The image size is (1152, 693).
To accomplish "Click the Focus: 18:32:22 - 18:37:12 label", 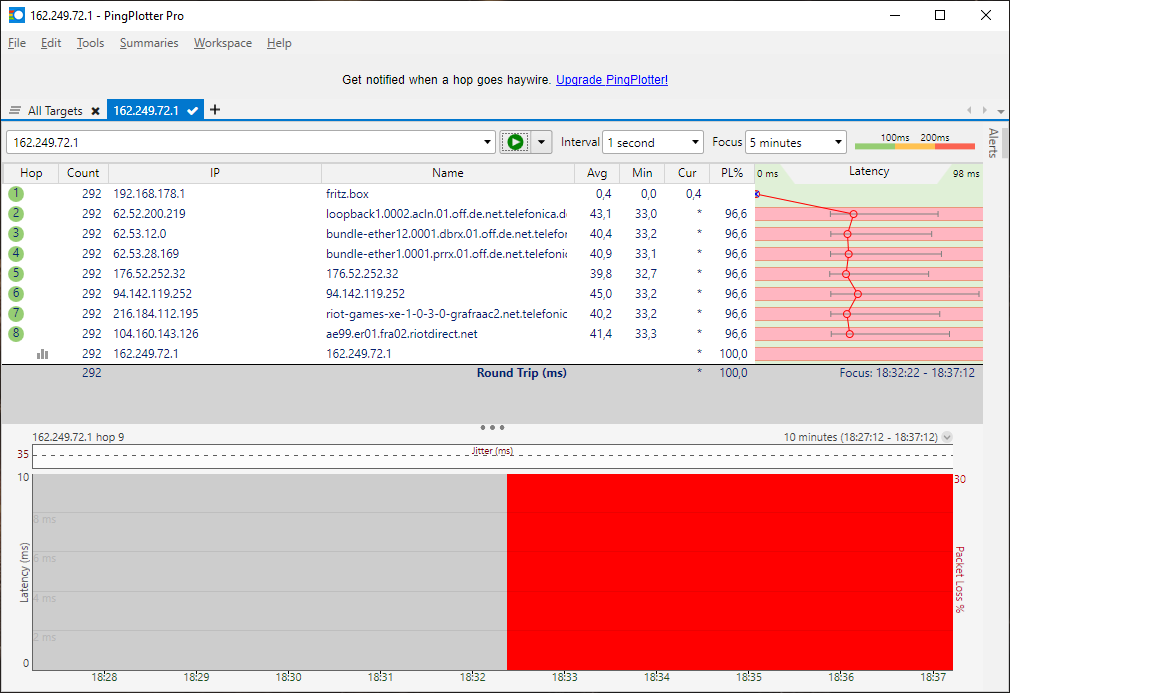I will pyautogui.click(x=907, y=373).
